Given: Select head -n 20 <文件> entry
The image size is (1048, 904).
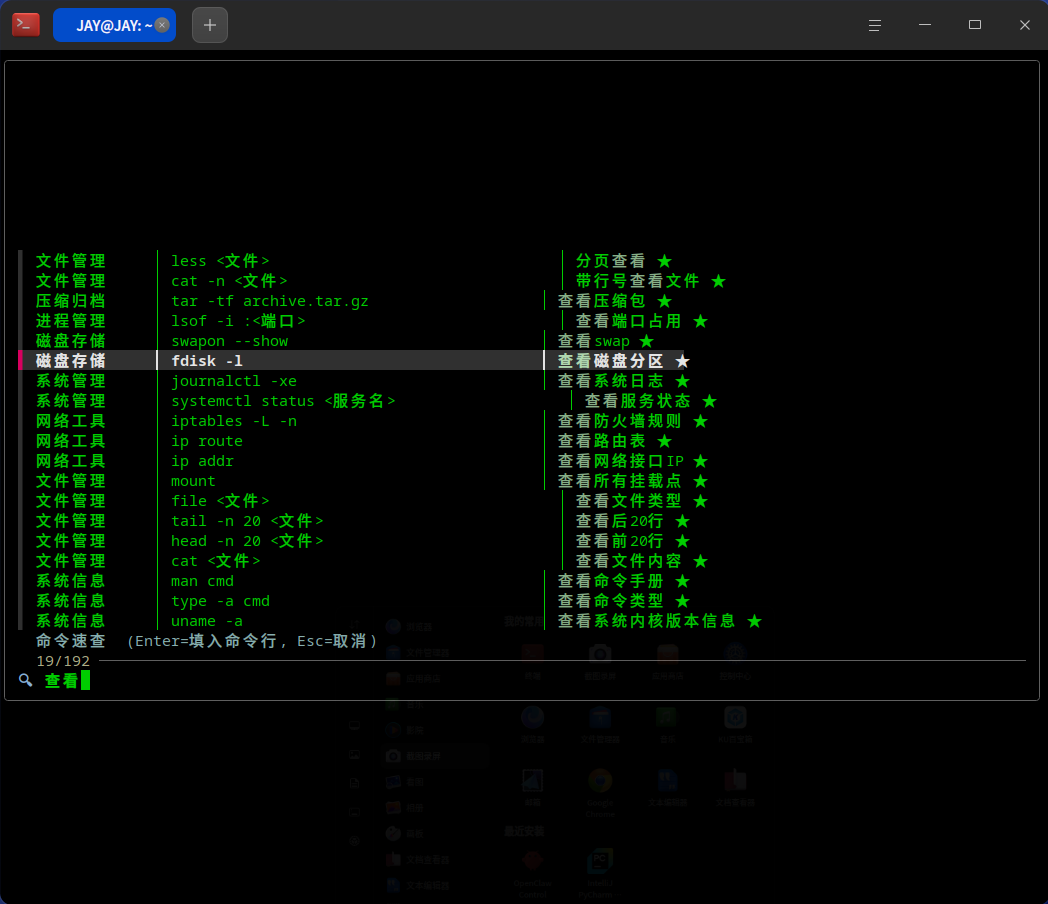Looking at the screenshot, I should [247, 541].
